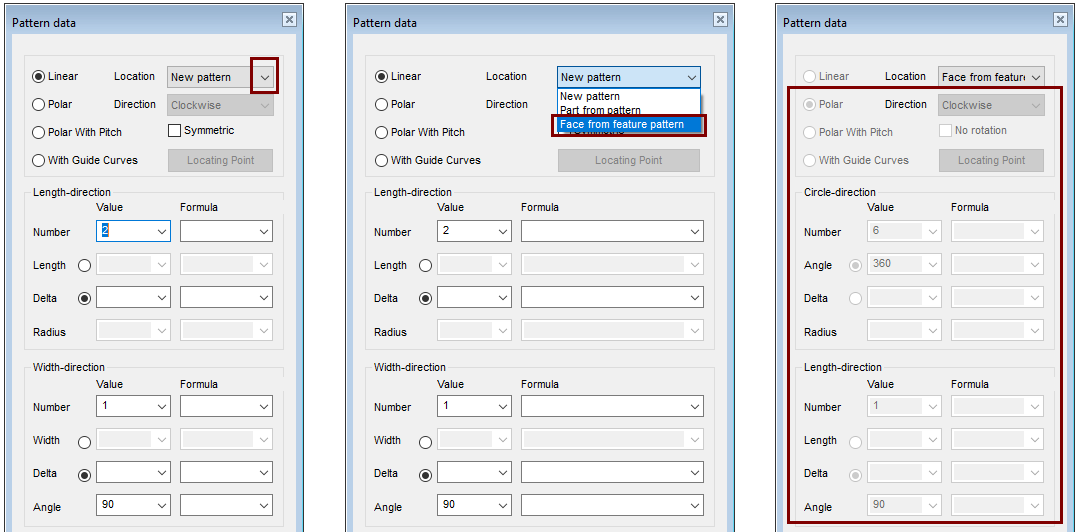The width and height of the screenshot is (1078, 532).
Task: Open Location dropdown in the rightmost dialog
Action: [x=1035, y=77]
